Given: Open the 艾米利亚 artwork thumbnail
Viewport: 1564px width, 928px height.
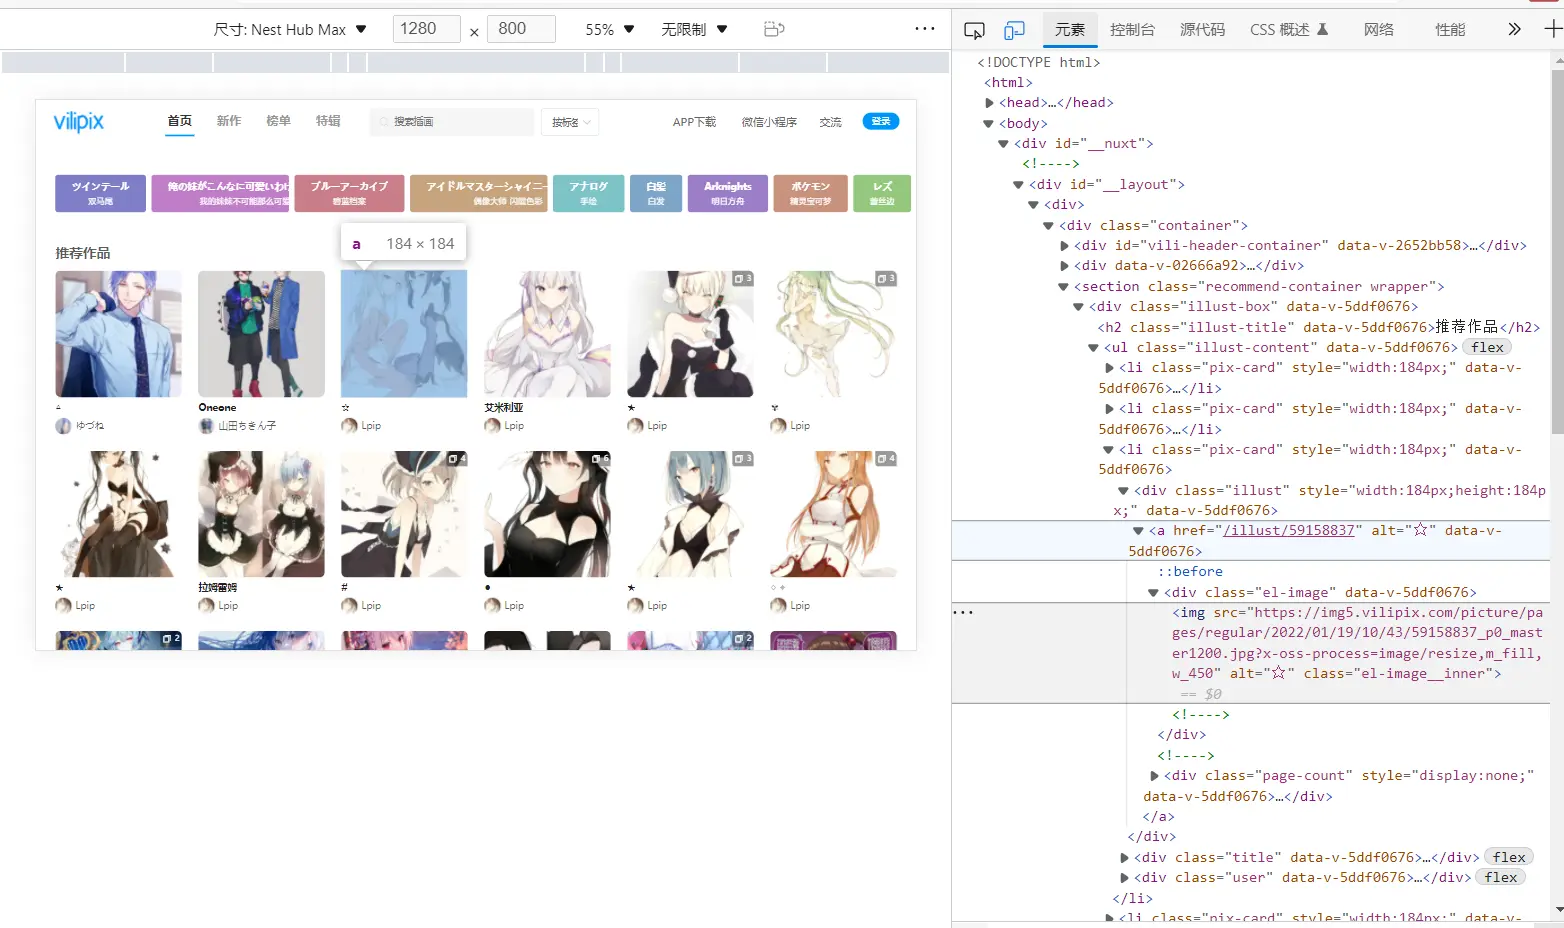Looking at the screenshot, I should 547,334.
